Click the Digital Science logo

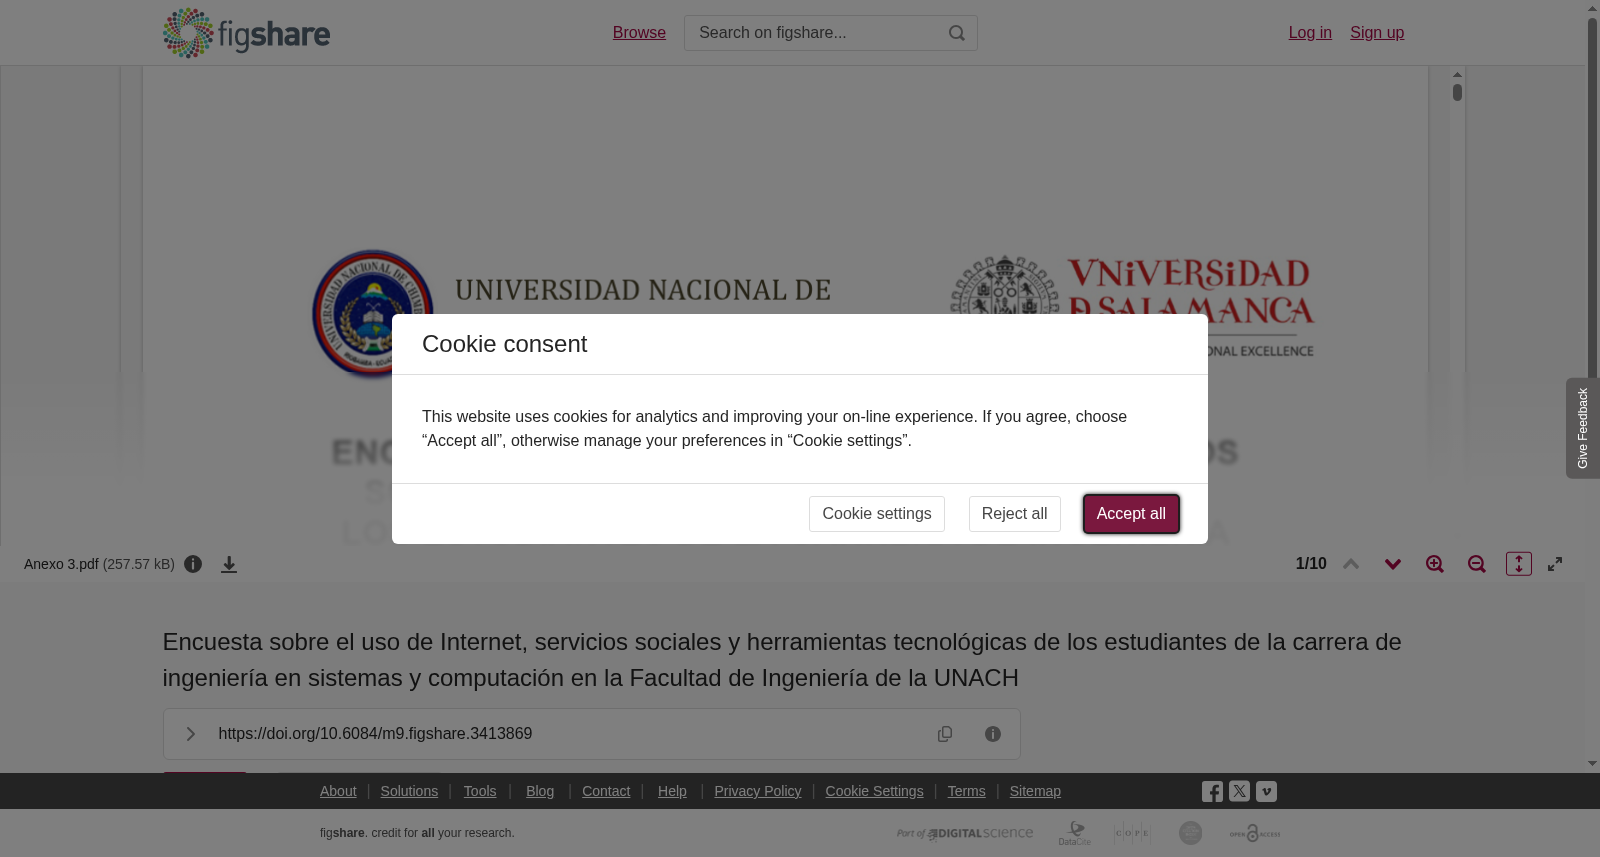point(965,833)
